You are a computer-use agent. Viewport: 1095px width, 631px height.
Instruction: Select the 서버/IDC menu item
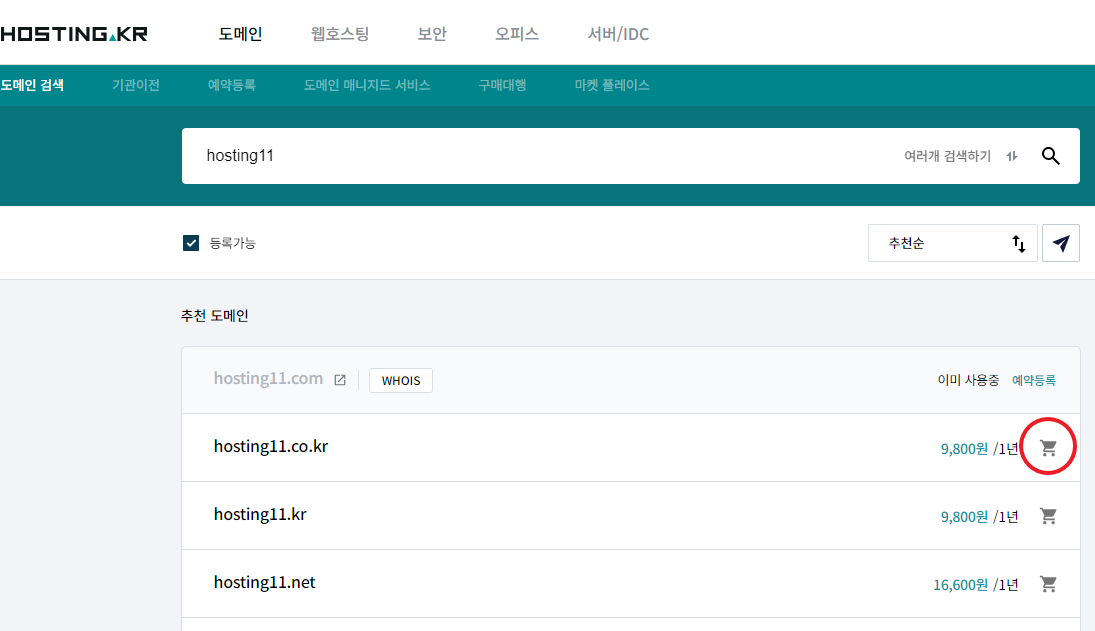pos(618,34)
